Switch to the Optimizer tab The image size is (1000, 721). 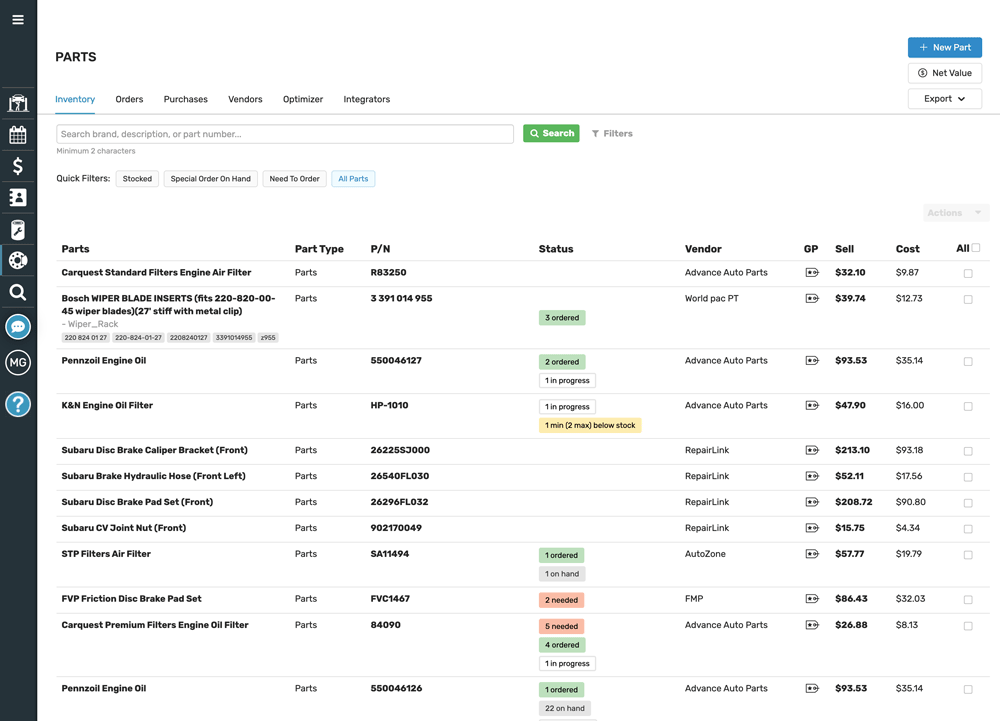[303, 99]
